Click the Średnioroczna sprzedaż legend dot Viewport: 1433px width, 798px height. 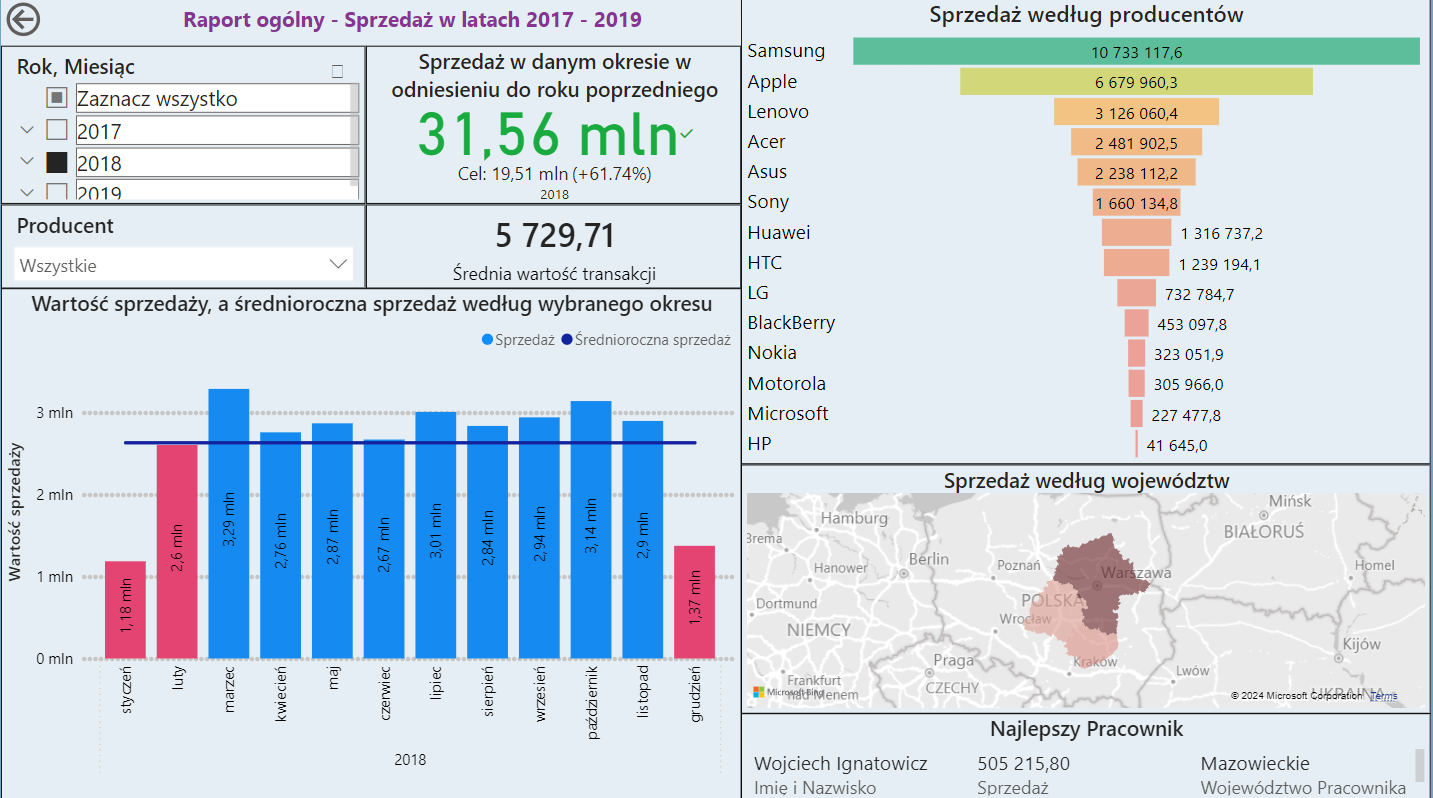point(567,340)
